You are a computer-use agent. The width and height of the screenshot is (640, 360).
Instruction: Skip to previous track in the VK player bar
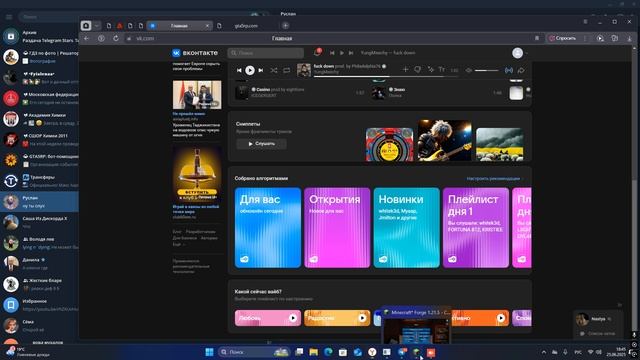click(239, 70)
